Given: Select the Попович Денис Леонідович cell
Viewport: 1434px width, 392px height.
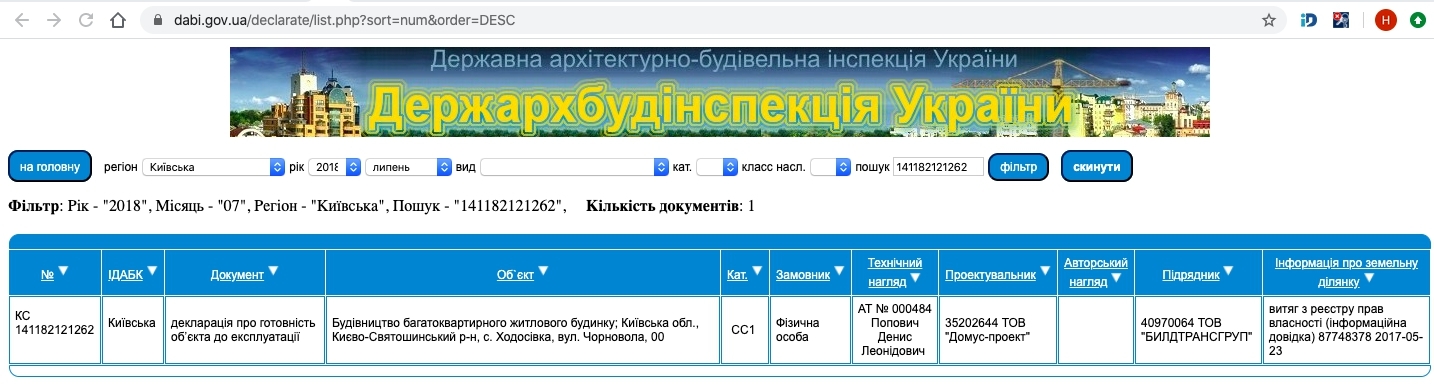Looking at the screenshot, I should tap(895, 330).
